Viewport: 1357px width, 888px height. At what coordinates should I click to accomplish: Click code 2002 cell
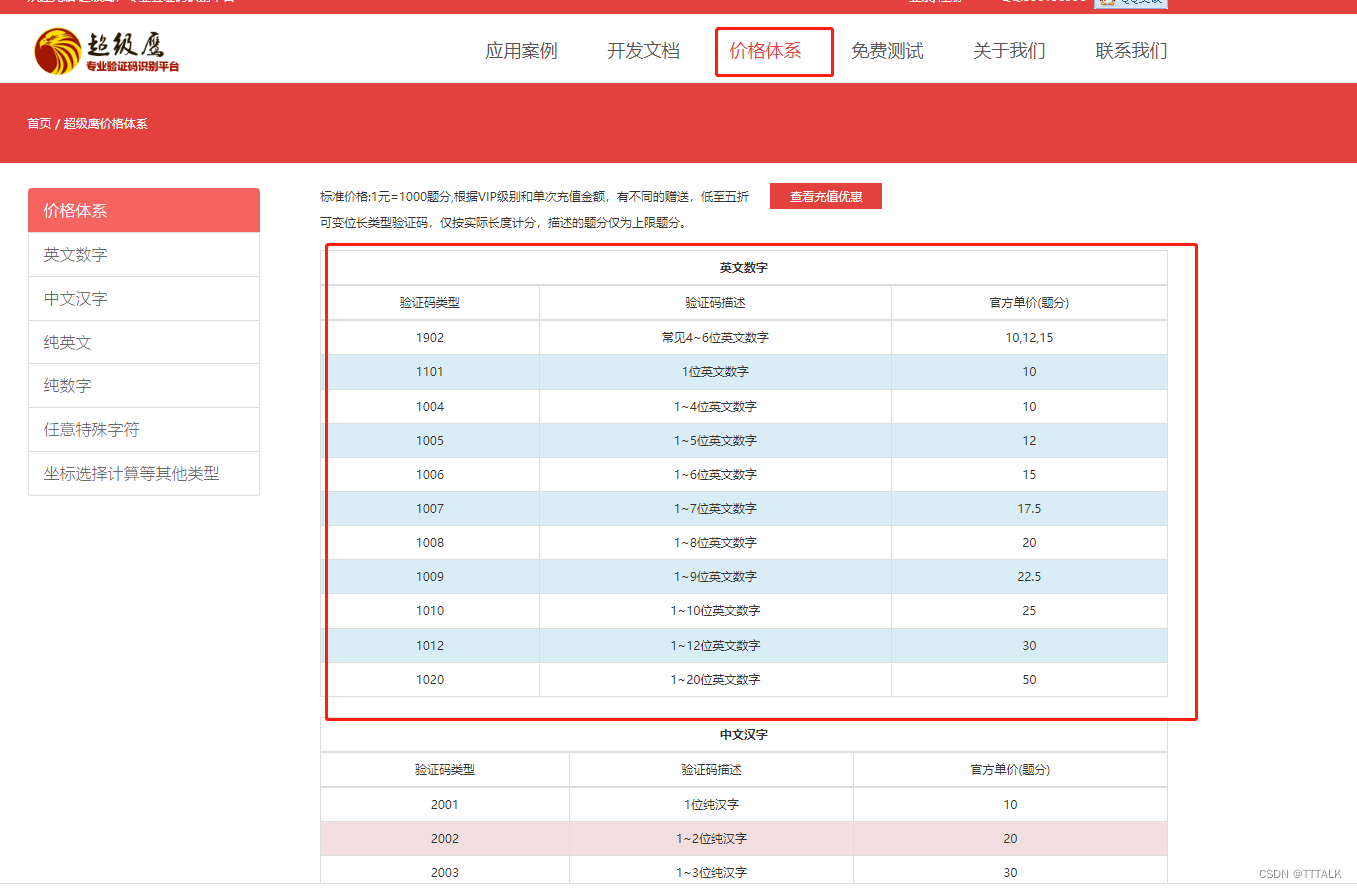point(445,839)
